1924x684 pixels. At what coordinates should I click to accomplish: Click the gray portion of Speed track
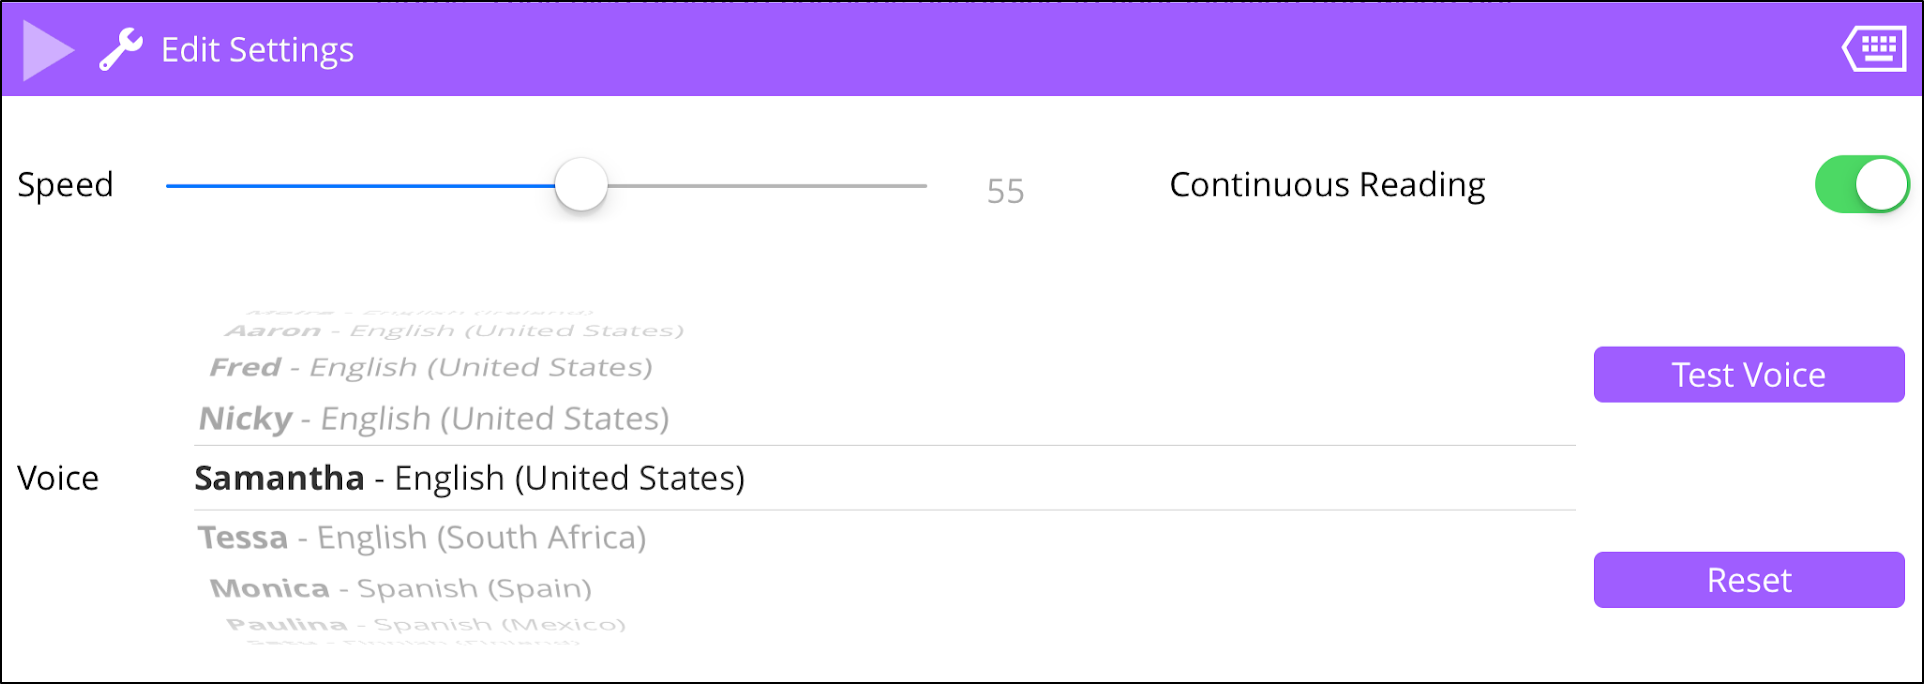(767, 185)
